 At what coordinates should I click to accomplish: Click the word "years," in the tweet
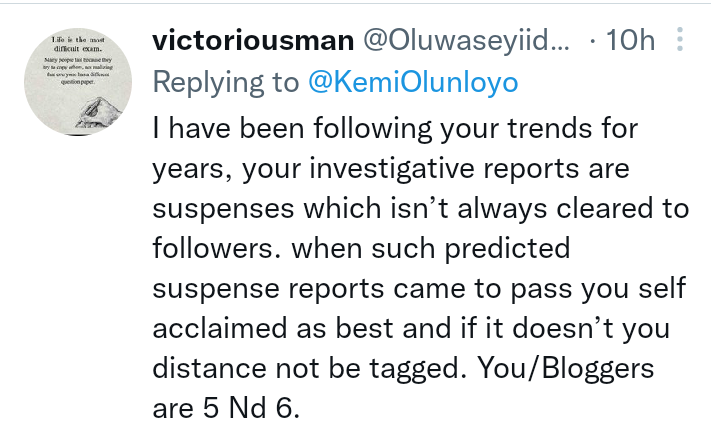194,169
